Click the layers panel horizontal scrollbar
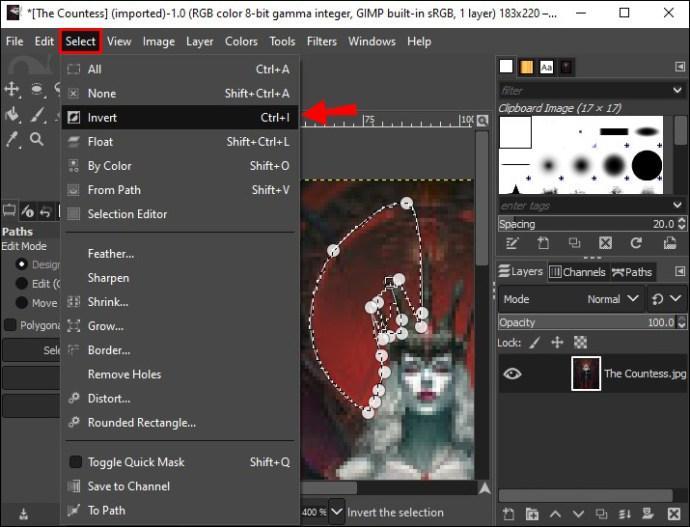Viewport: 690px width, 527px height. pyautogui.click(x=586, y=495)
